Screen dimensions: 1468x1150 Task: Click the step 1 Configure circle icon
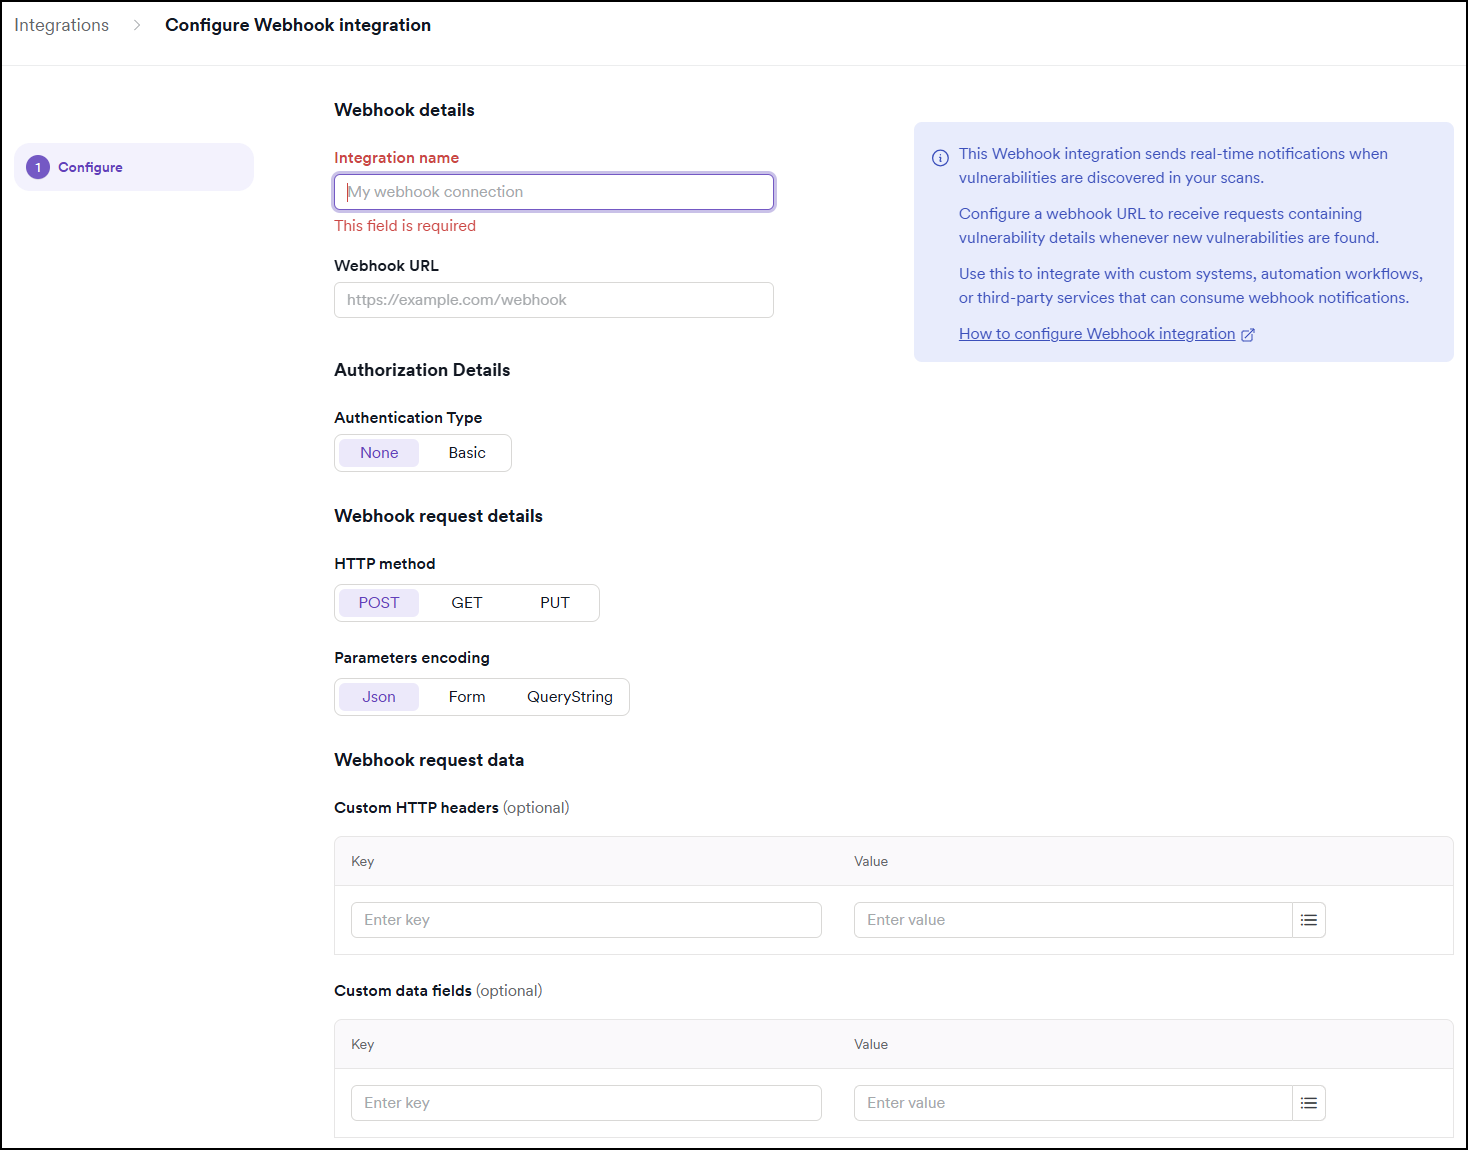pos(37,167)
